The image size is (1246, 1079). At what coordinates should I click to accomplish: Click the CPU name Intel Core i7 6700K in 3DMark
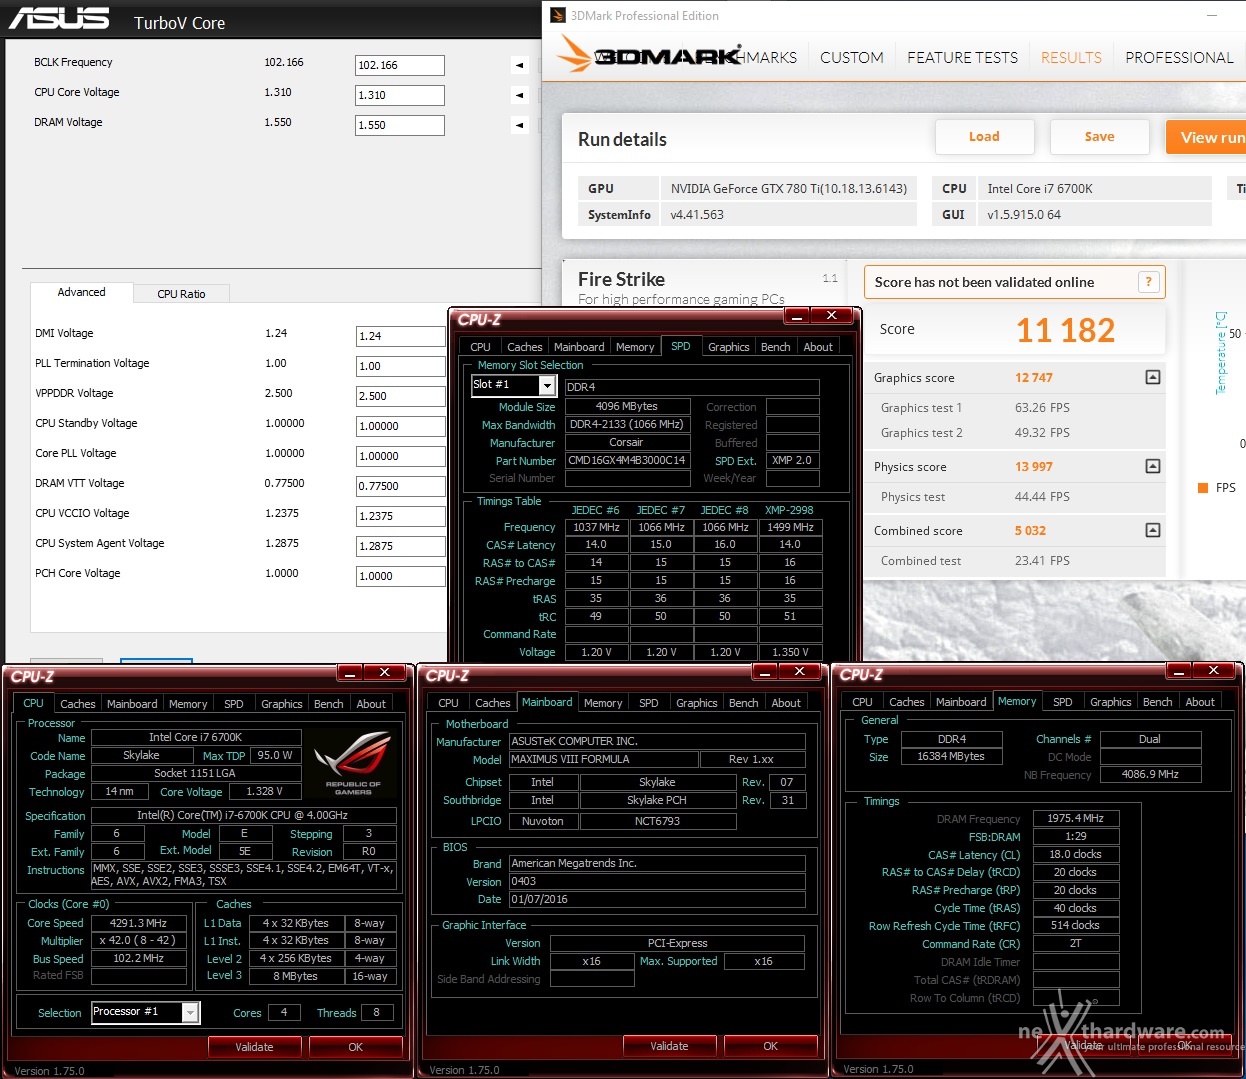click(1040, 188)
